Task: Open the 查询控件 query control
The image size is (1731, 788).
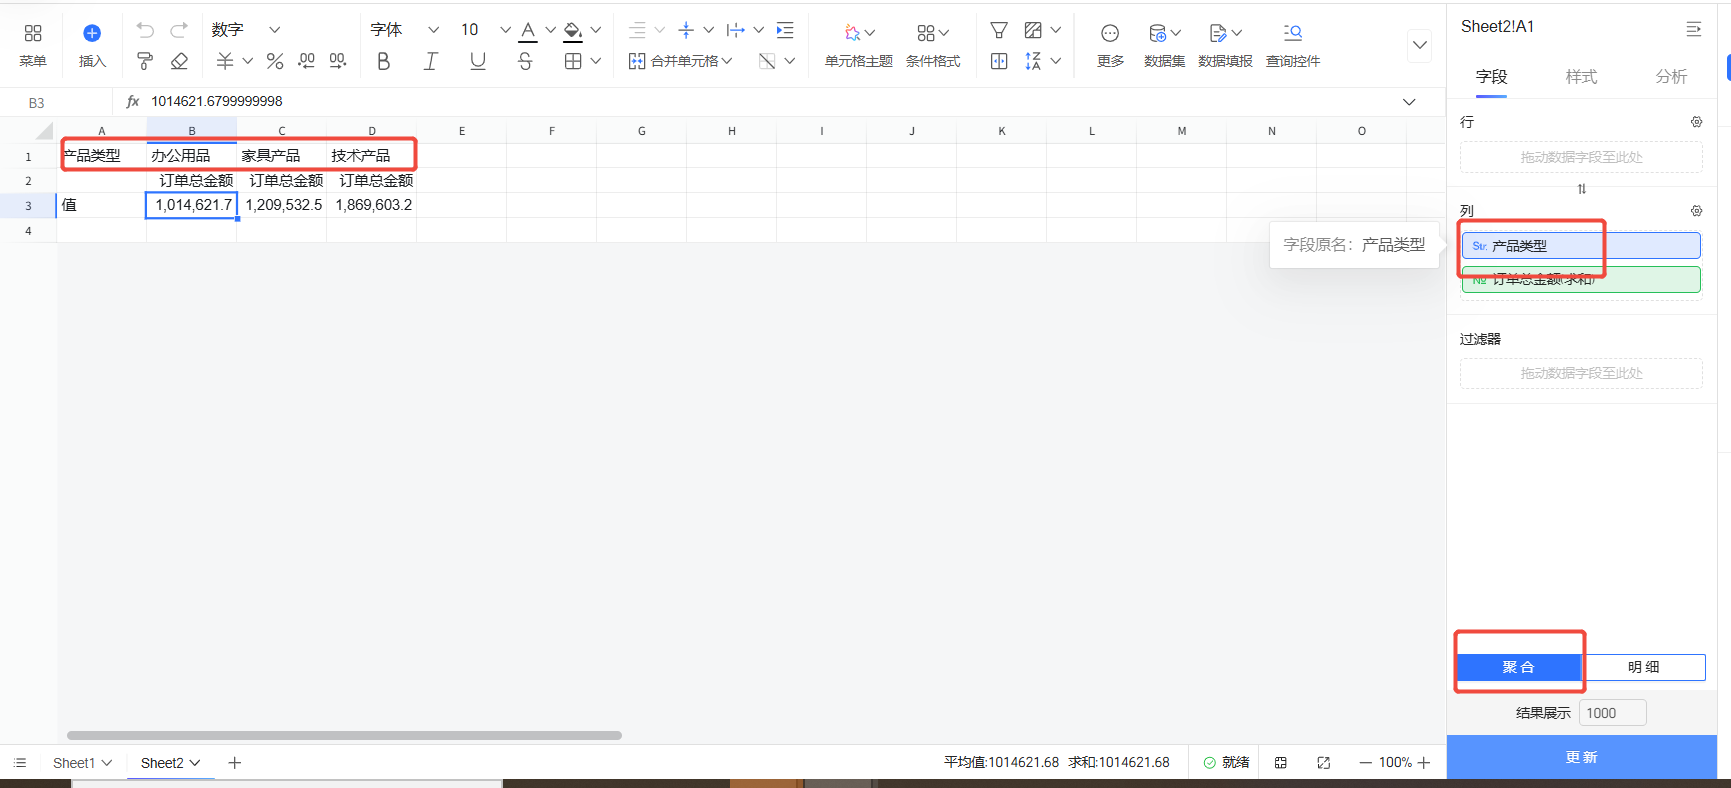Action: (1292, 46)
